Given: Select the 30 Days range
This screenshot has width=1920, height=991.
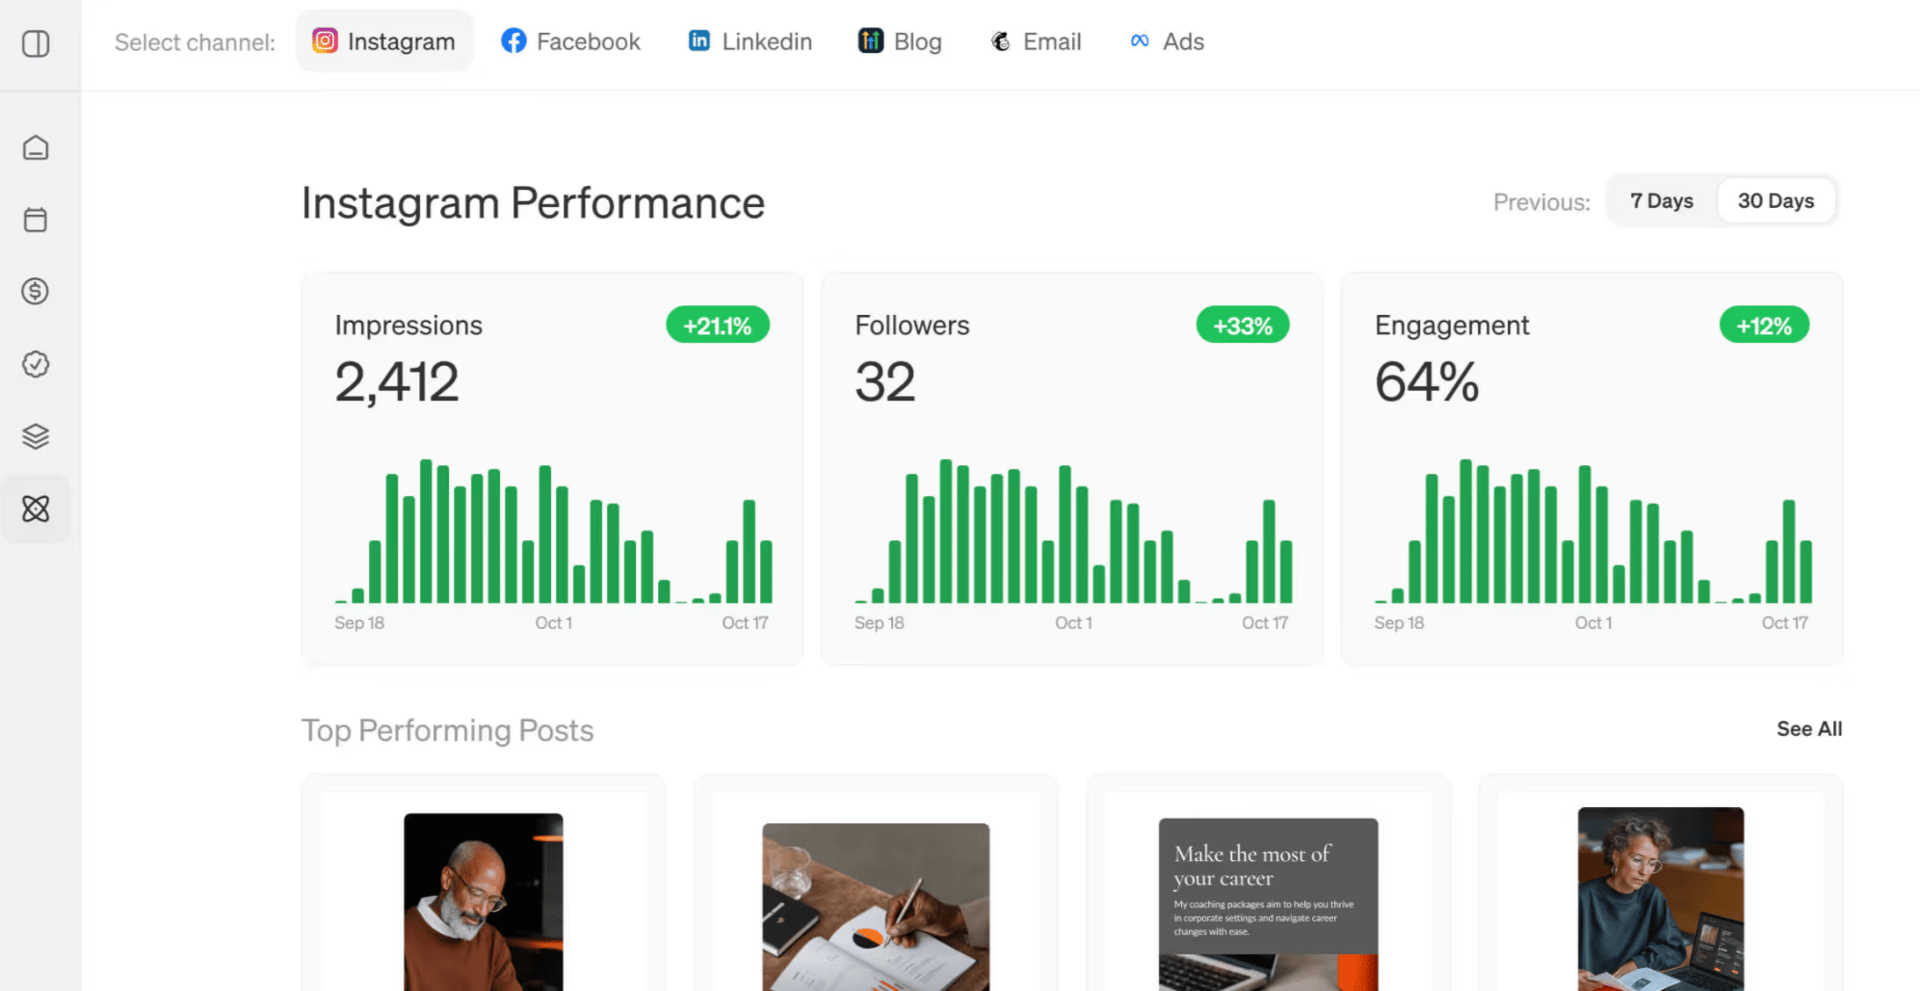Looking at the screenshot, I should 1776,201.
